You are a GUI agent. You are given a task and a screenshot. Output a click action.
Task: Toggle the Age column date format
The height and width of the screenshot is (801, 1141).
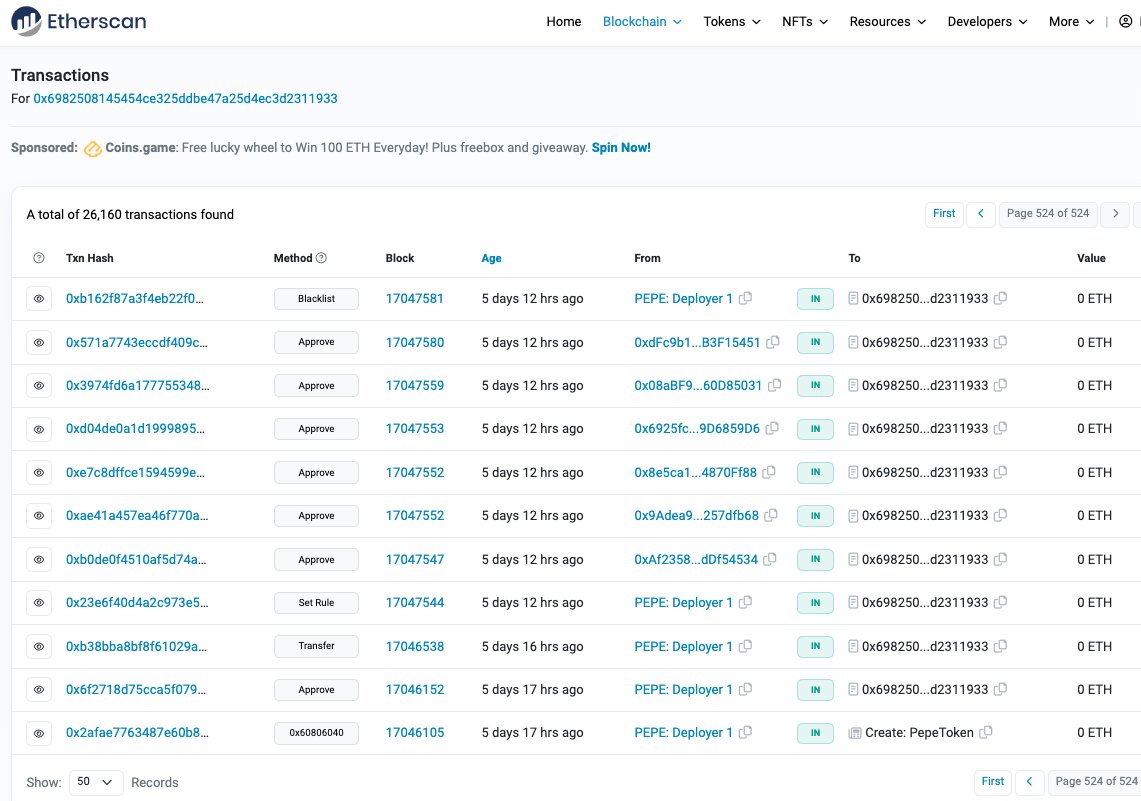491,258
